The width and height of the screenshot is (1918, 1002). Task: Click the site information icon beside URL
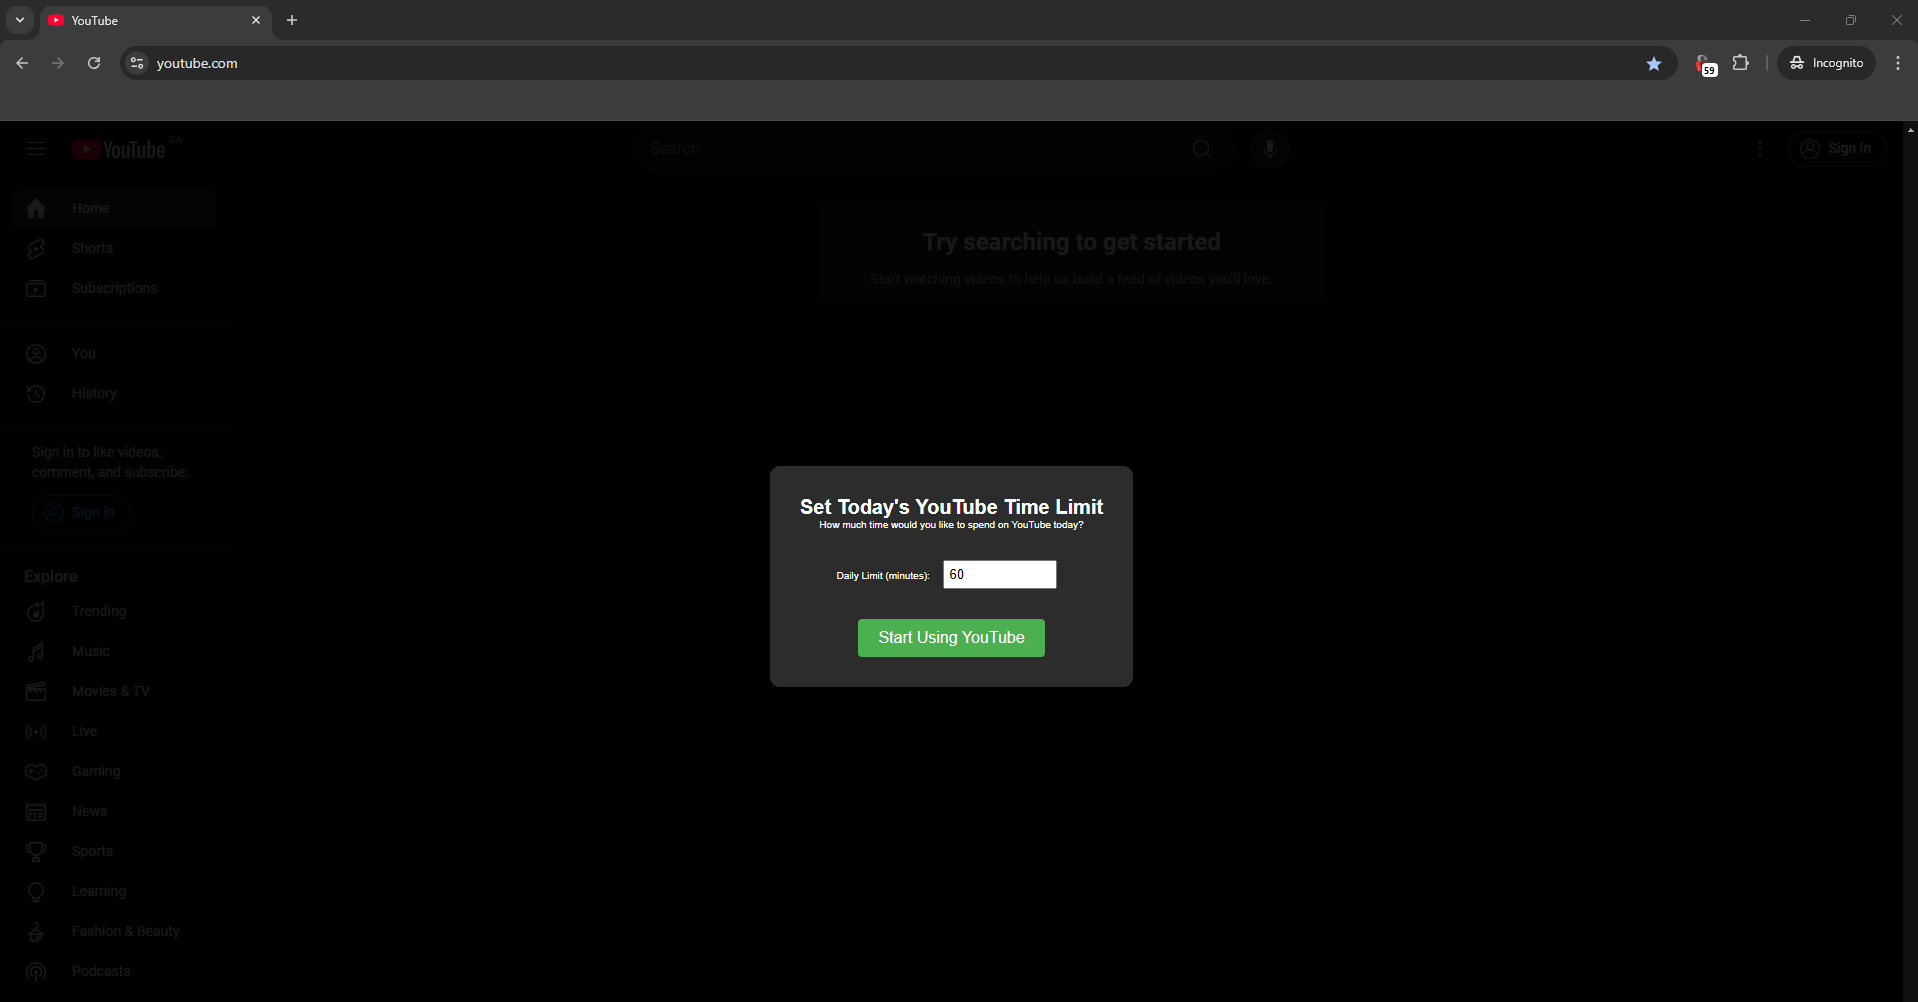138,63
